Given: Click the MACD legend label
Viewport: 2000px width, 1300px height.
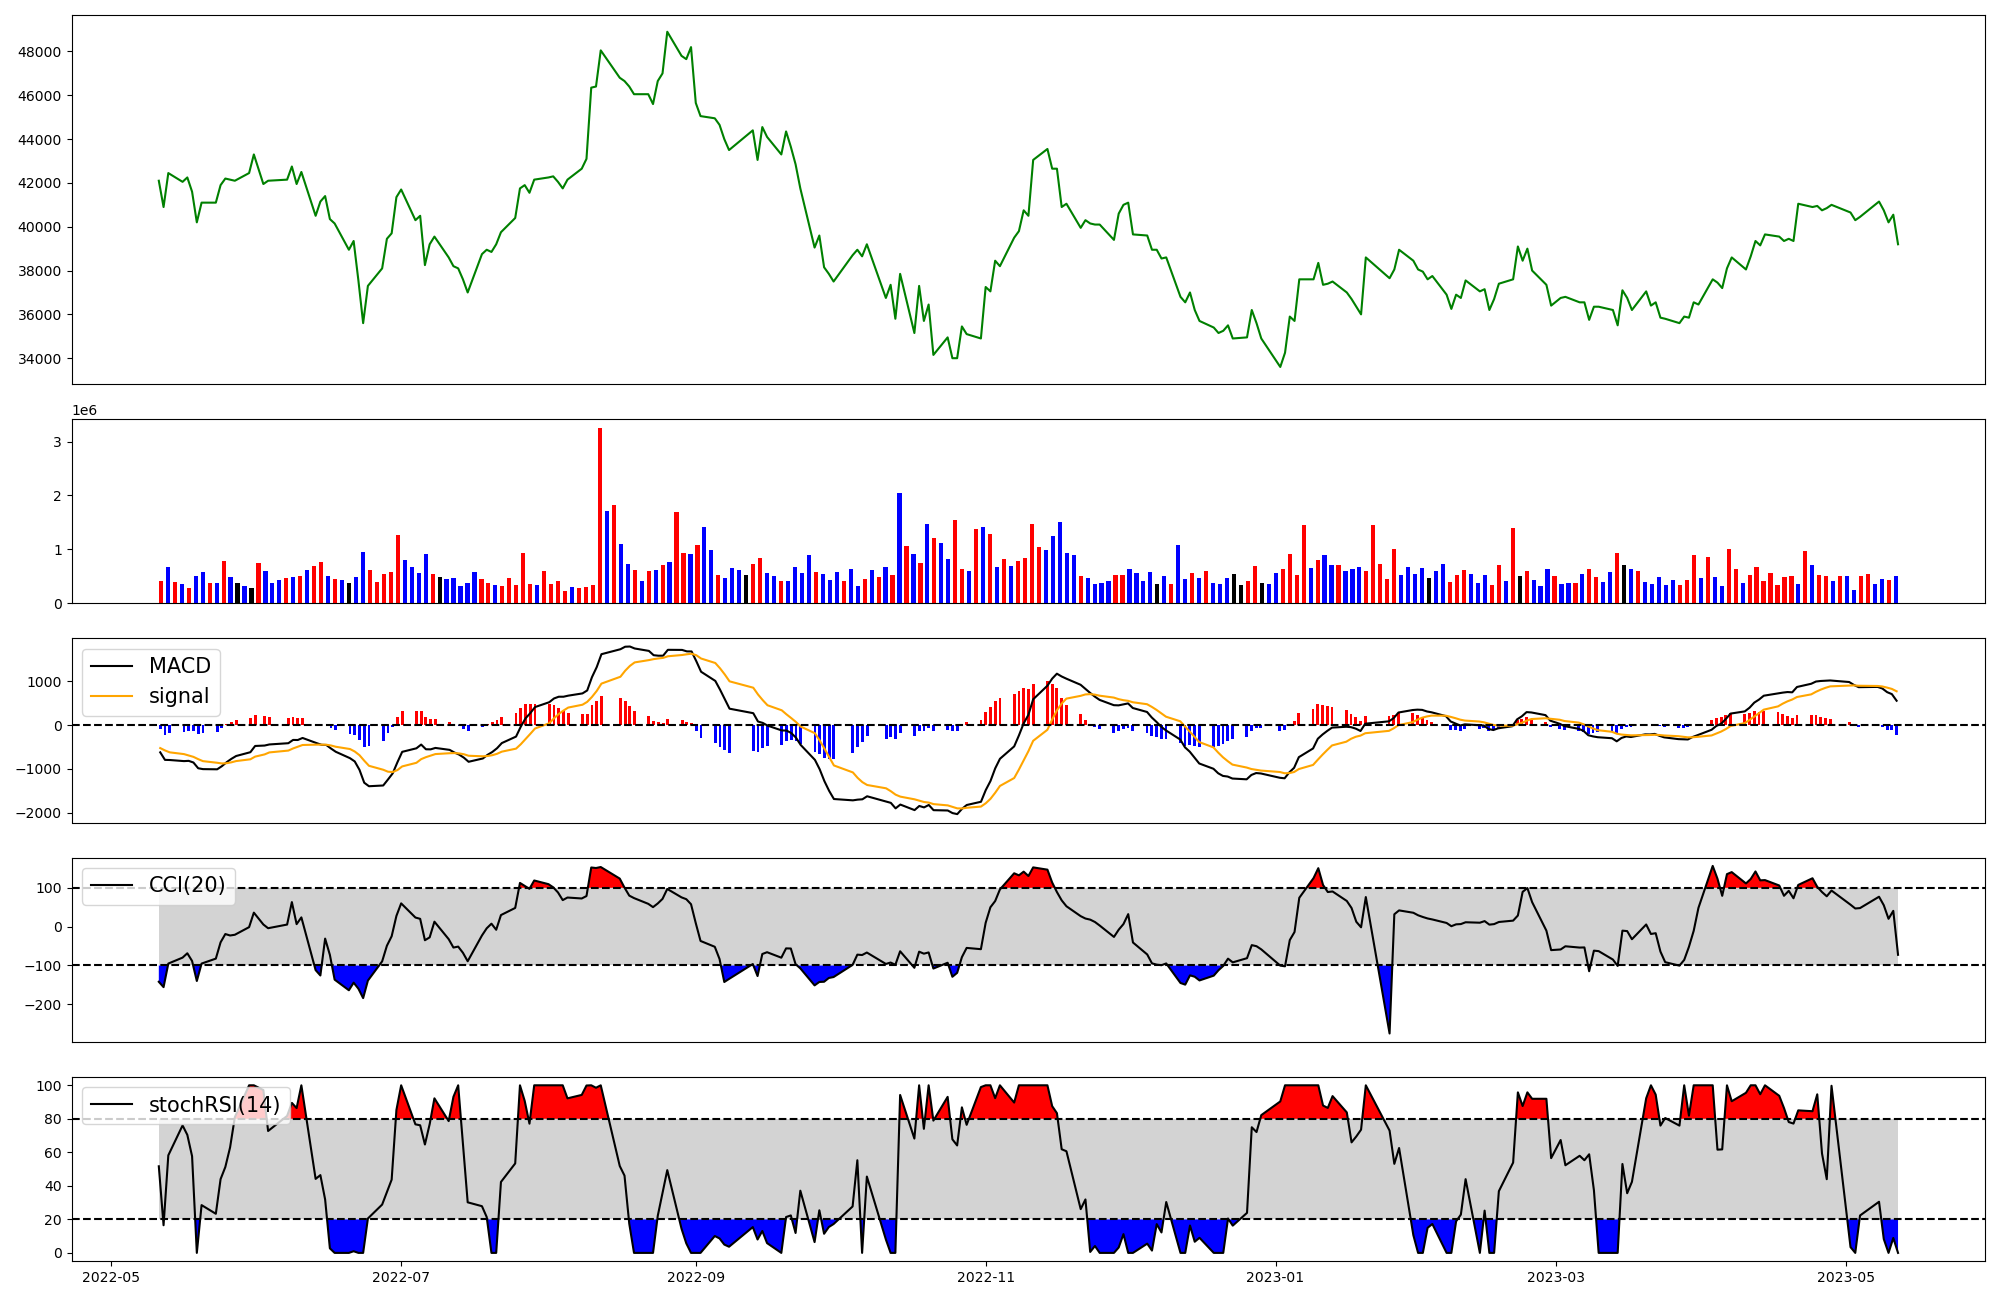Looking at the screenshot, I should click(x=179, y=666).
